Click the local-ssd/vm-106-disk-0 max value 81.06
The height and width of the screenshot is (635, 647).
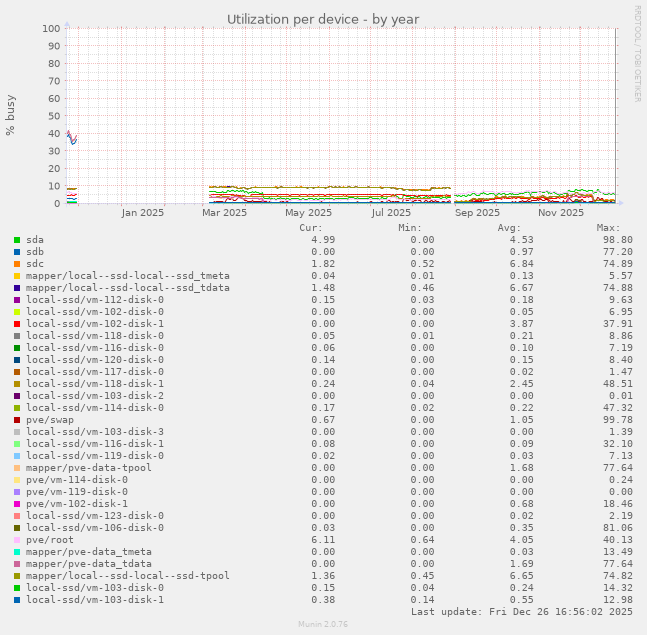(618, 528)
